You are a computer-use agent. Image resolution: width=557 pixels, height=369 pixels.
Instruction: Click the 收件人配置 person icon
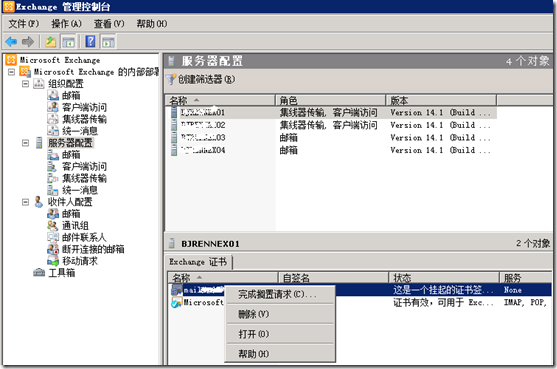38,201
